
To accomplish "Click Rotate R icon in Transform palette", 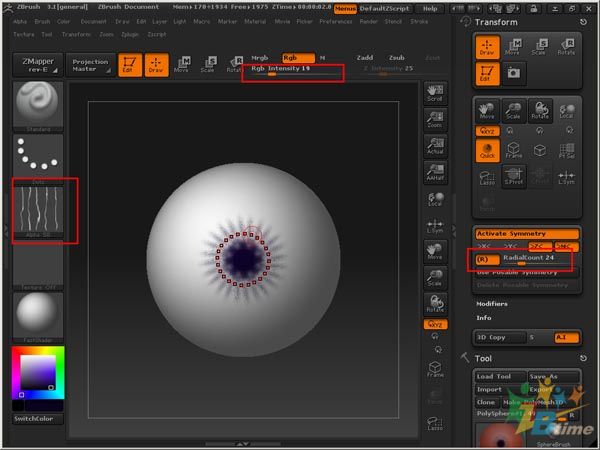I will pos(566,47).
